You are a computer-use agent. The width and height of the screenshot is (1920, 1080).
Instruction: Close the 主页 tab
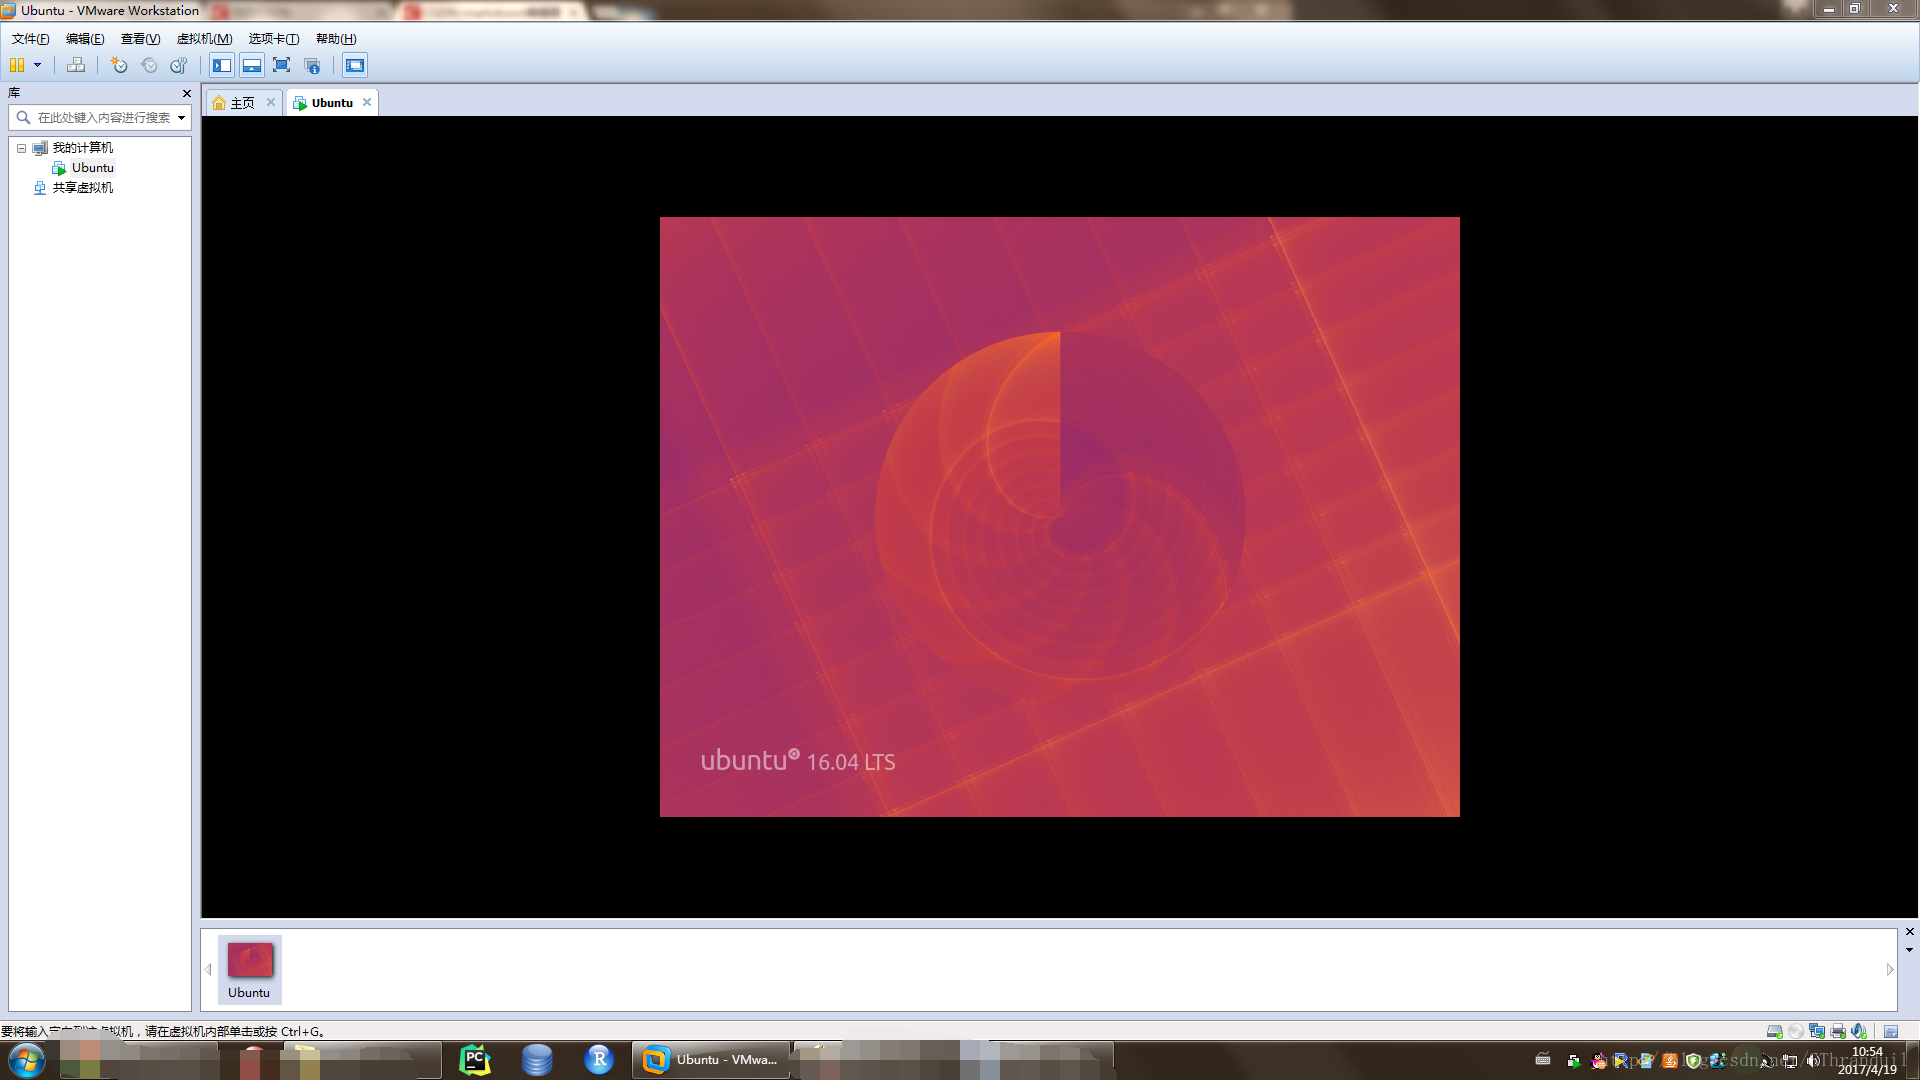[271, 102]
